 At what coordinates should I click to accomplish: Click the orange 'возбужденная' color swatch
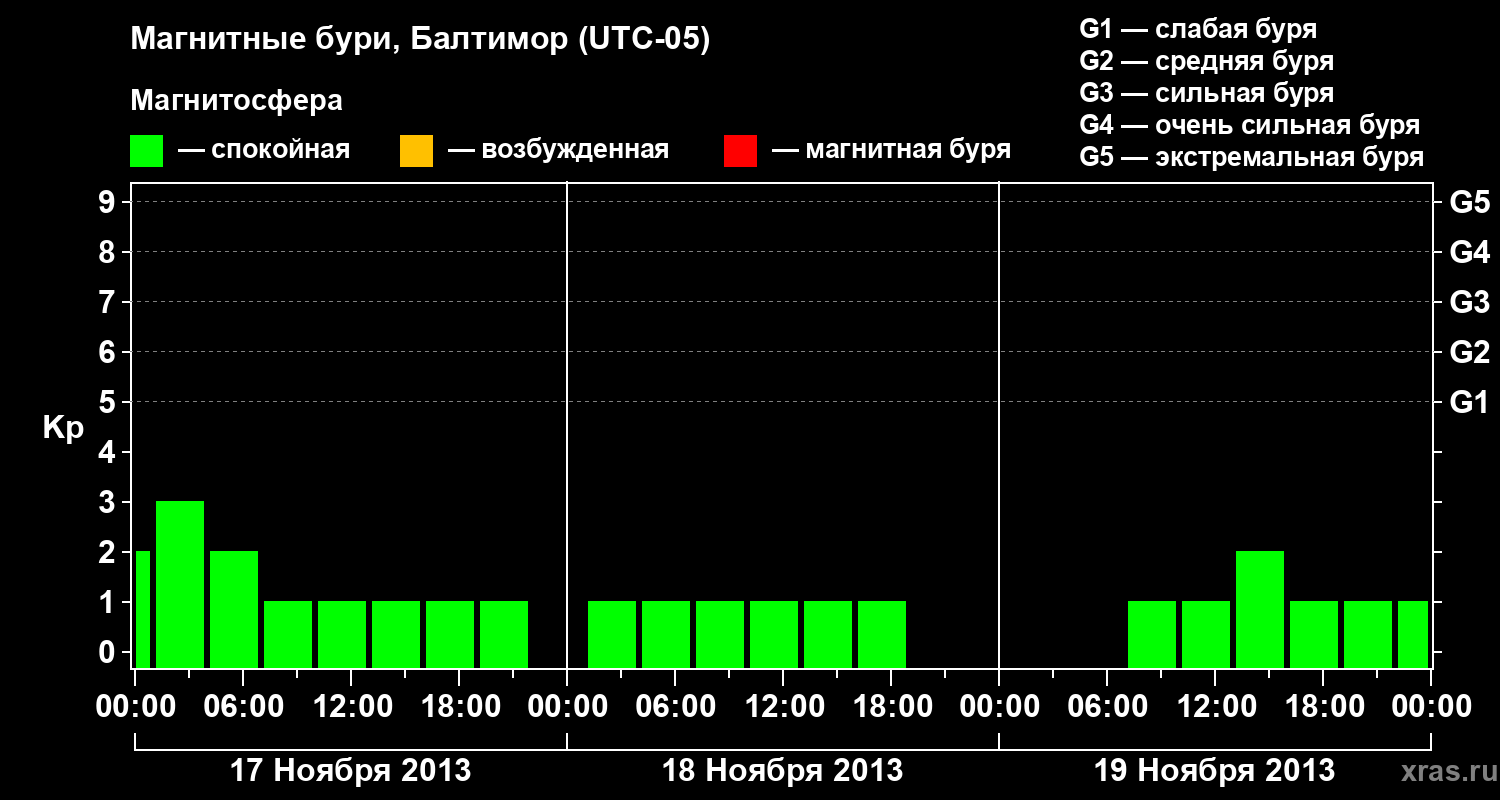pyautogui.click(x=416, y=151)
